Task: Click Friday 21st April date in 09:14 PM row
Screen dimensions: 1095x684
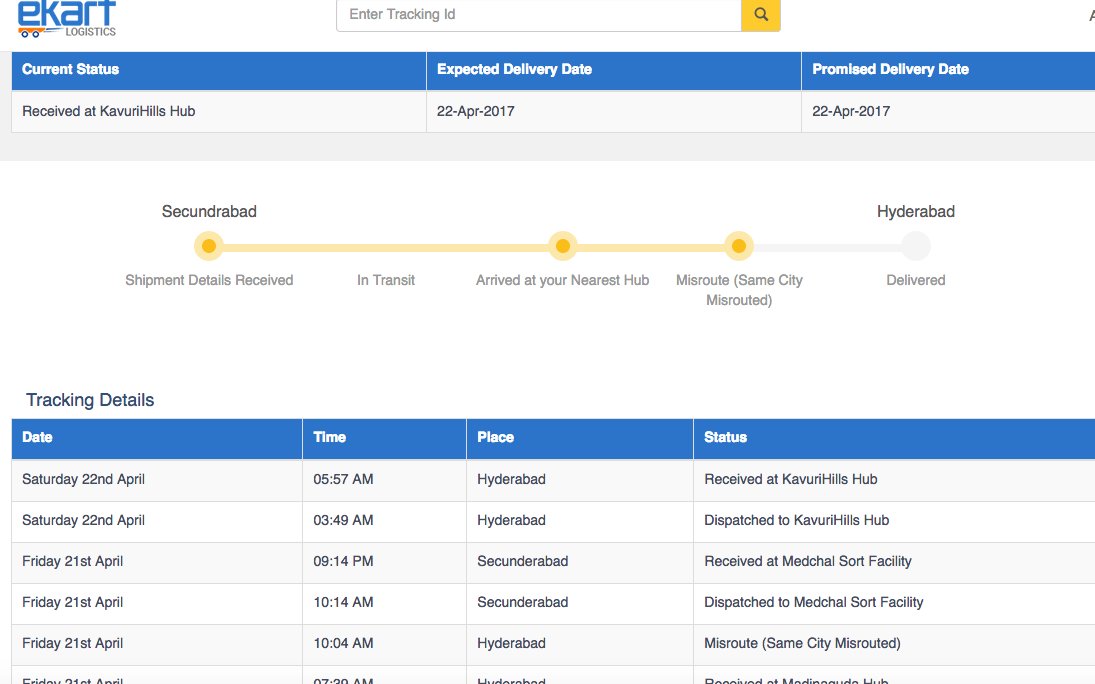Action: (x=72, y=562)
